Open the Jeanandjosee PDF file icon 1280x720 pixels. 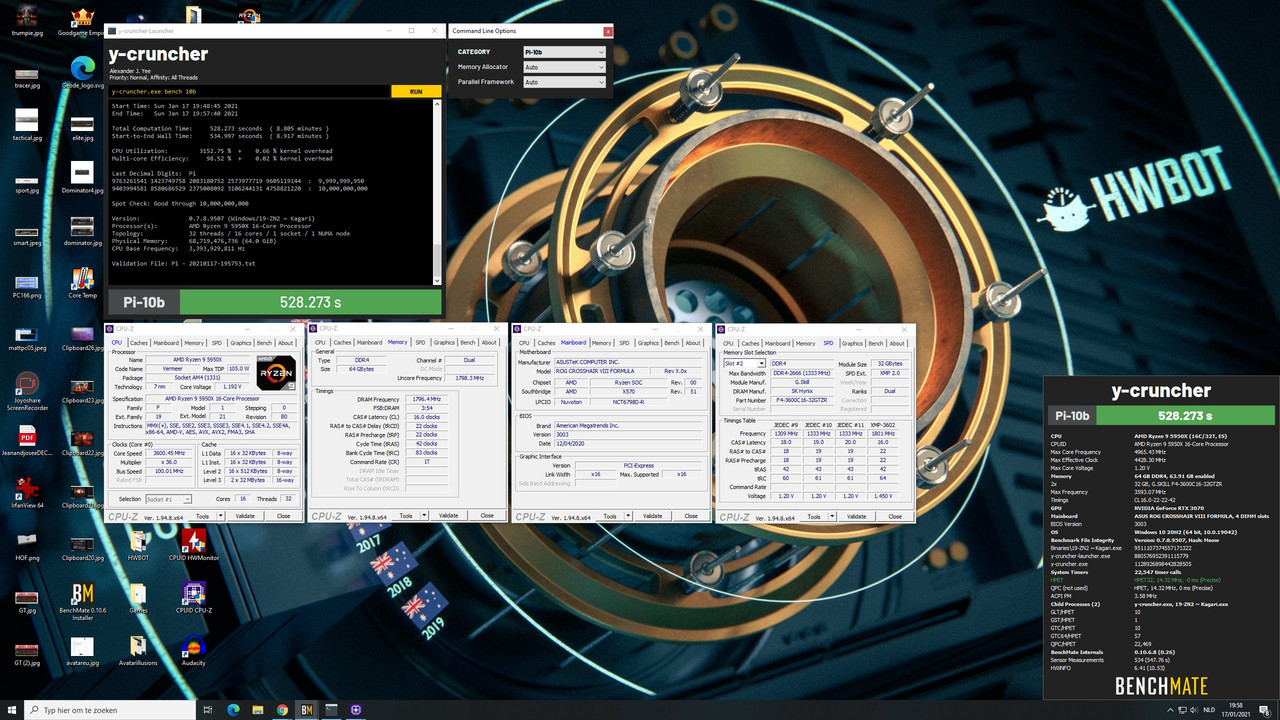tap(27, 440)
